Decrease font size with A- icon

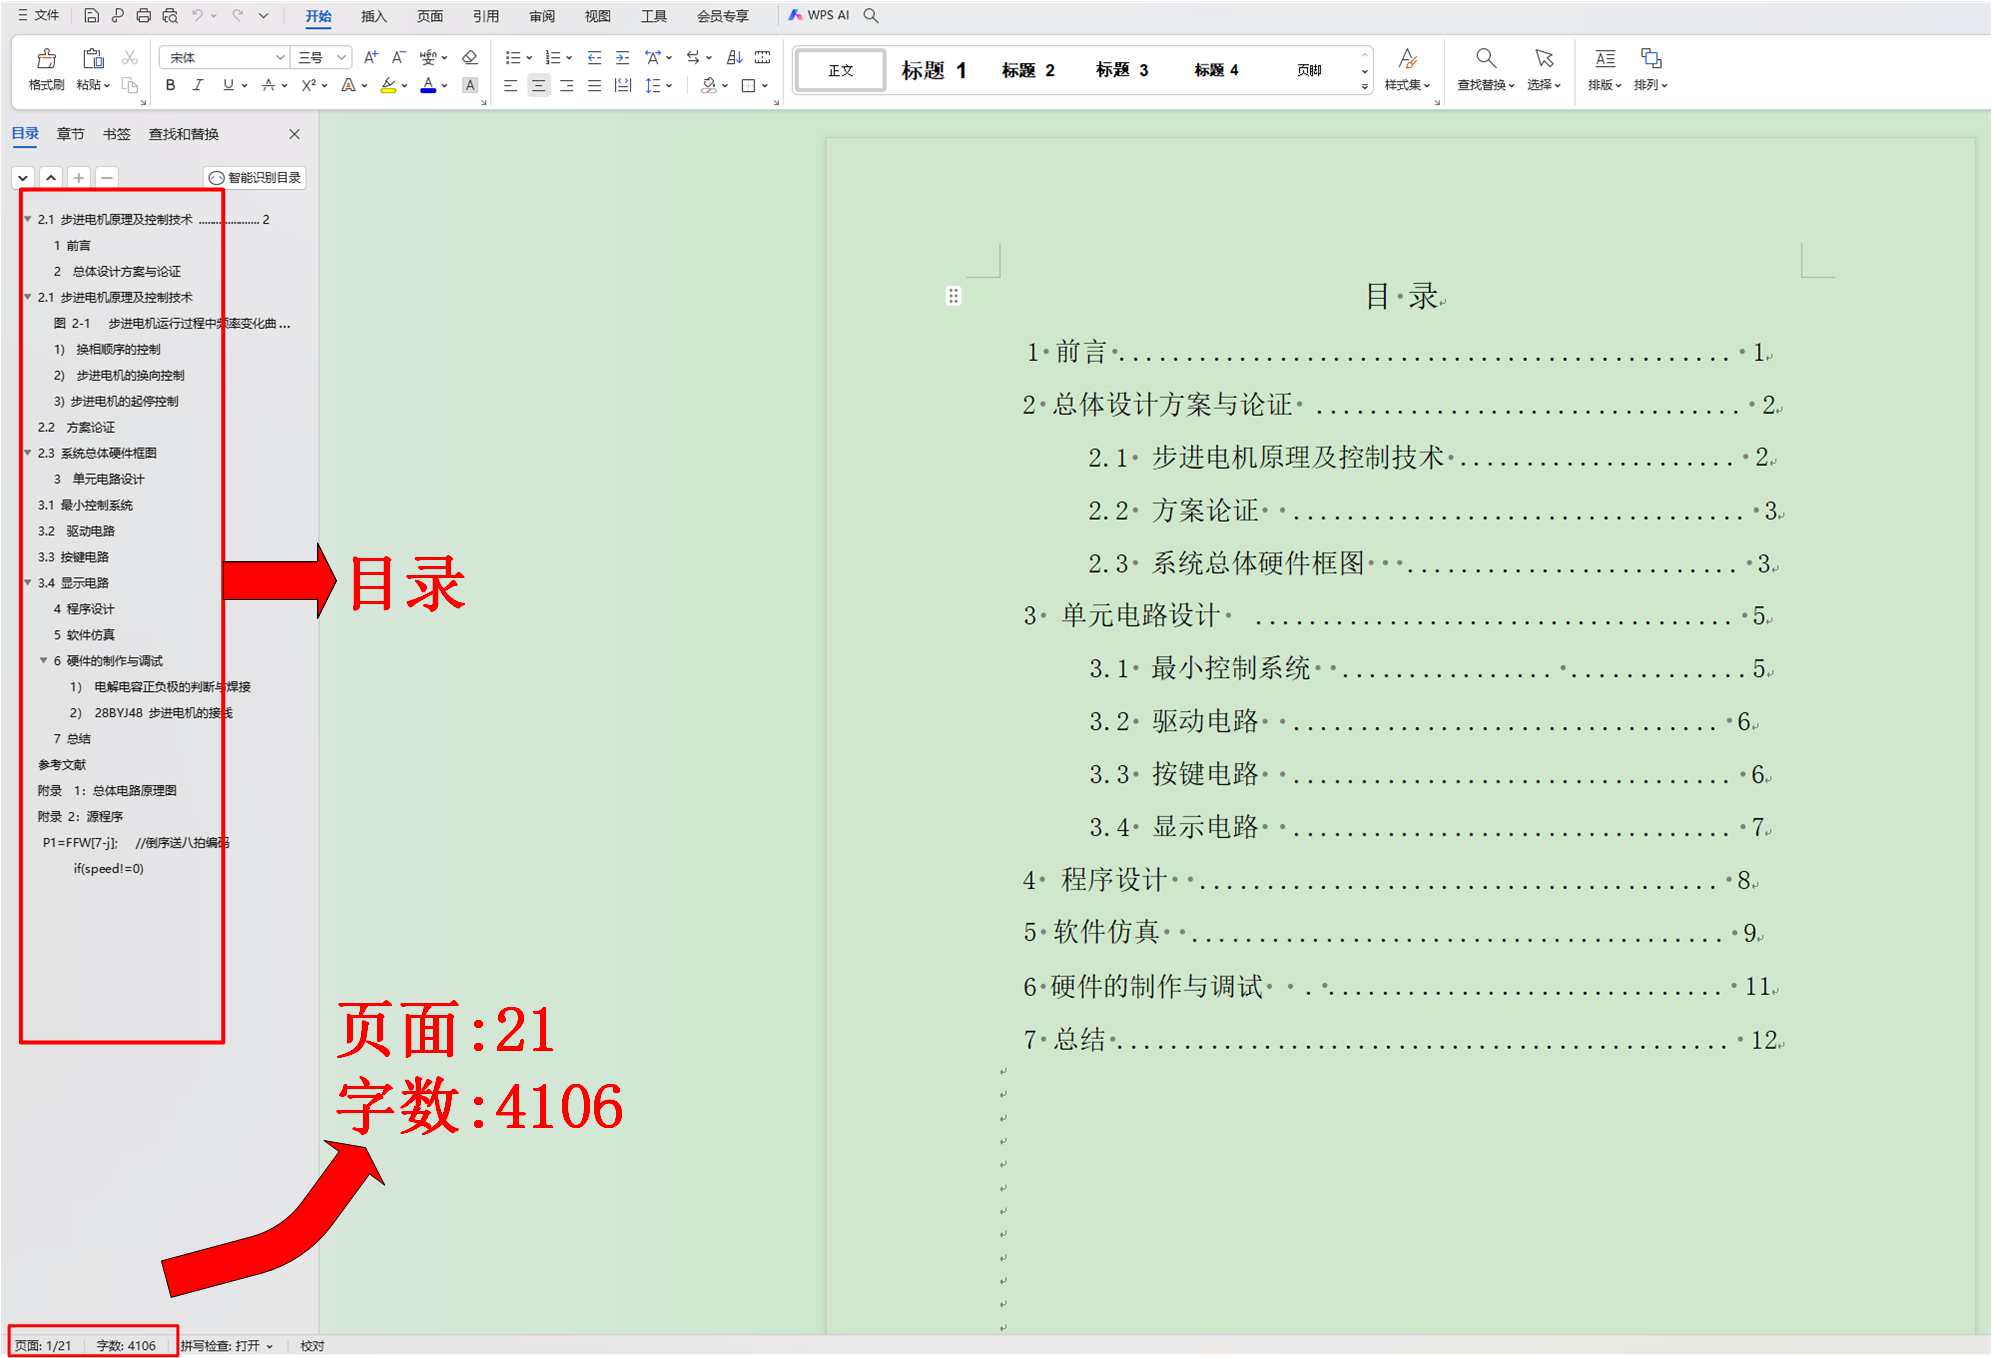[x=398, y=57]
